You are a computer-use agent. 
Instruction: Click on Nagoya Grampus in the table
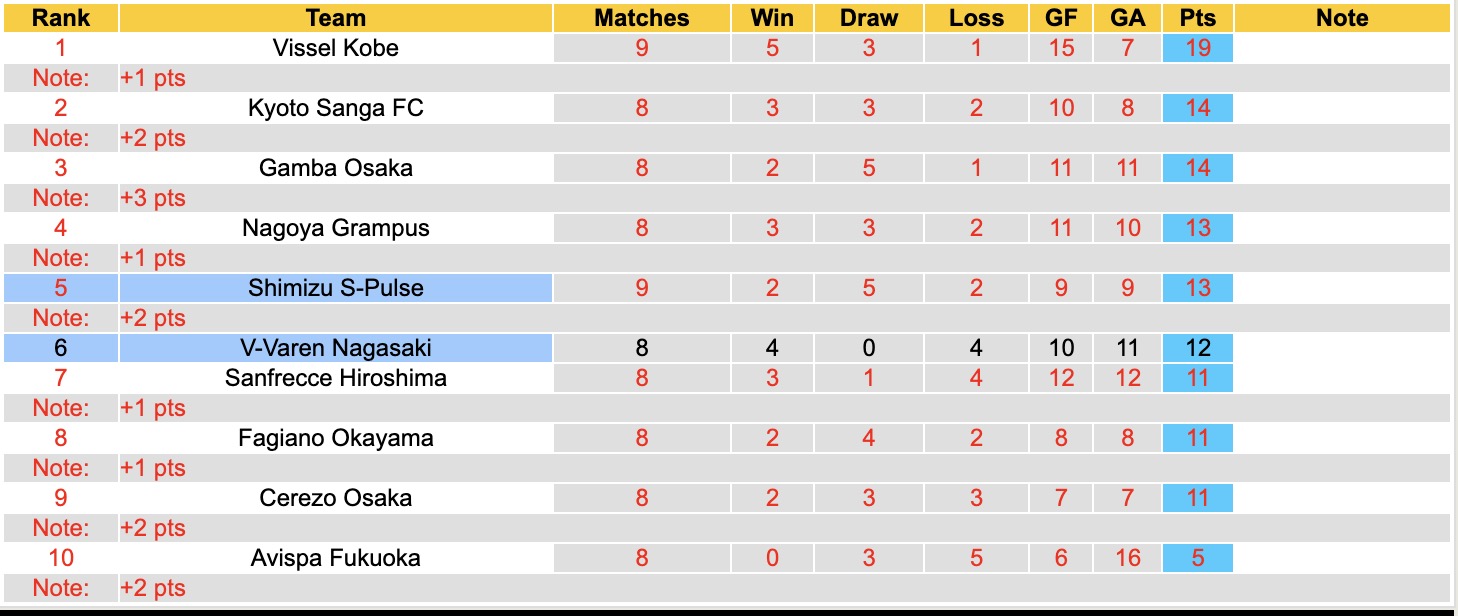point(335,228)
